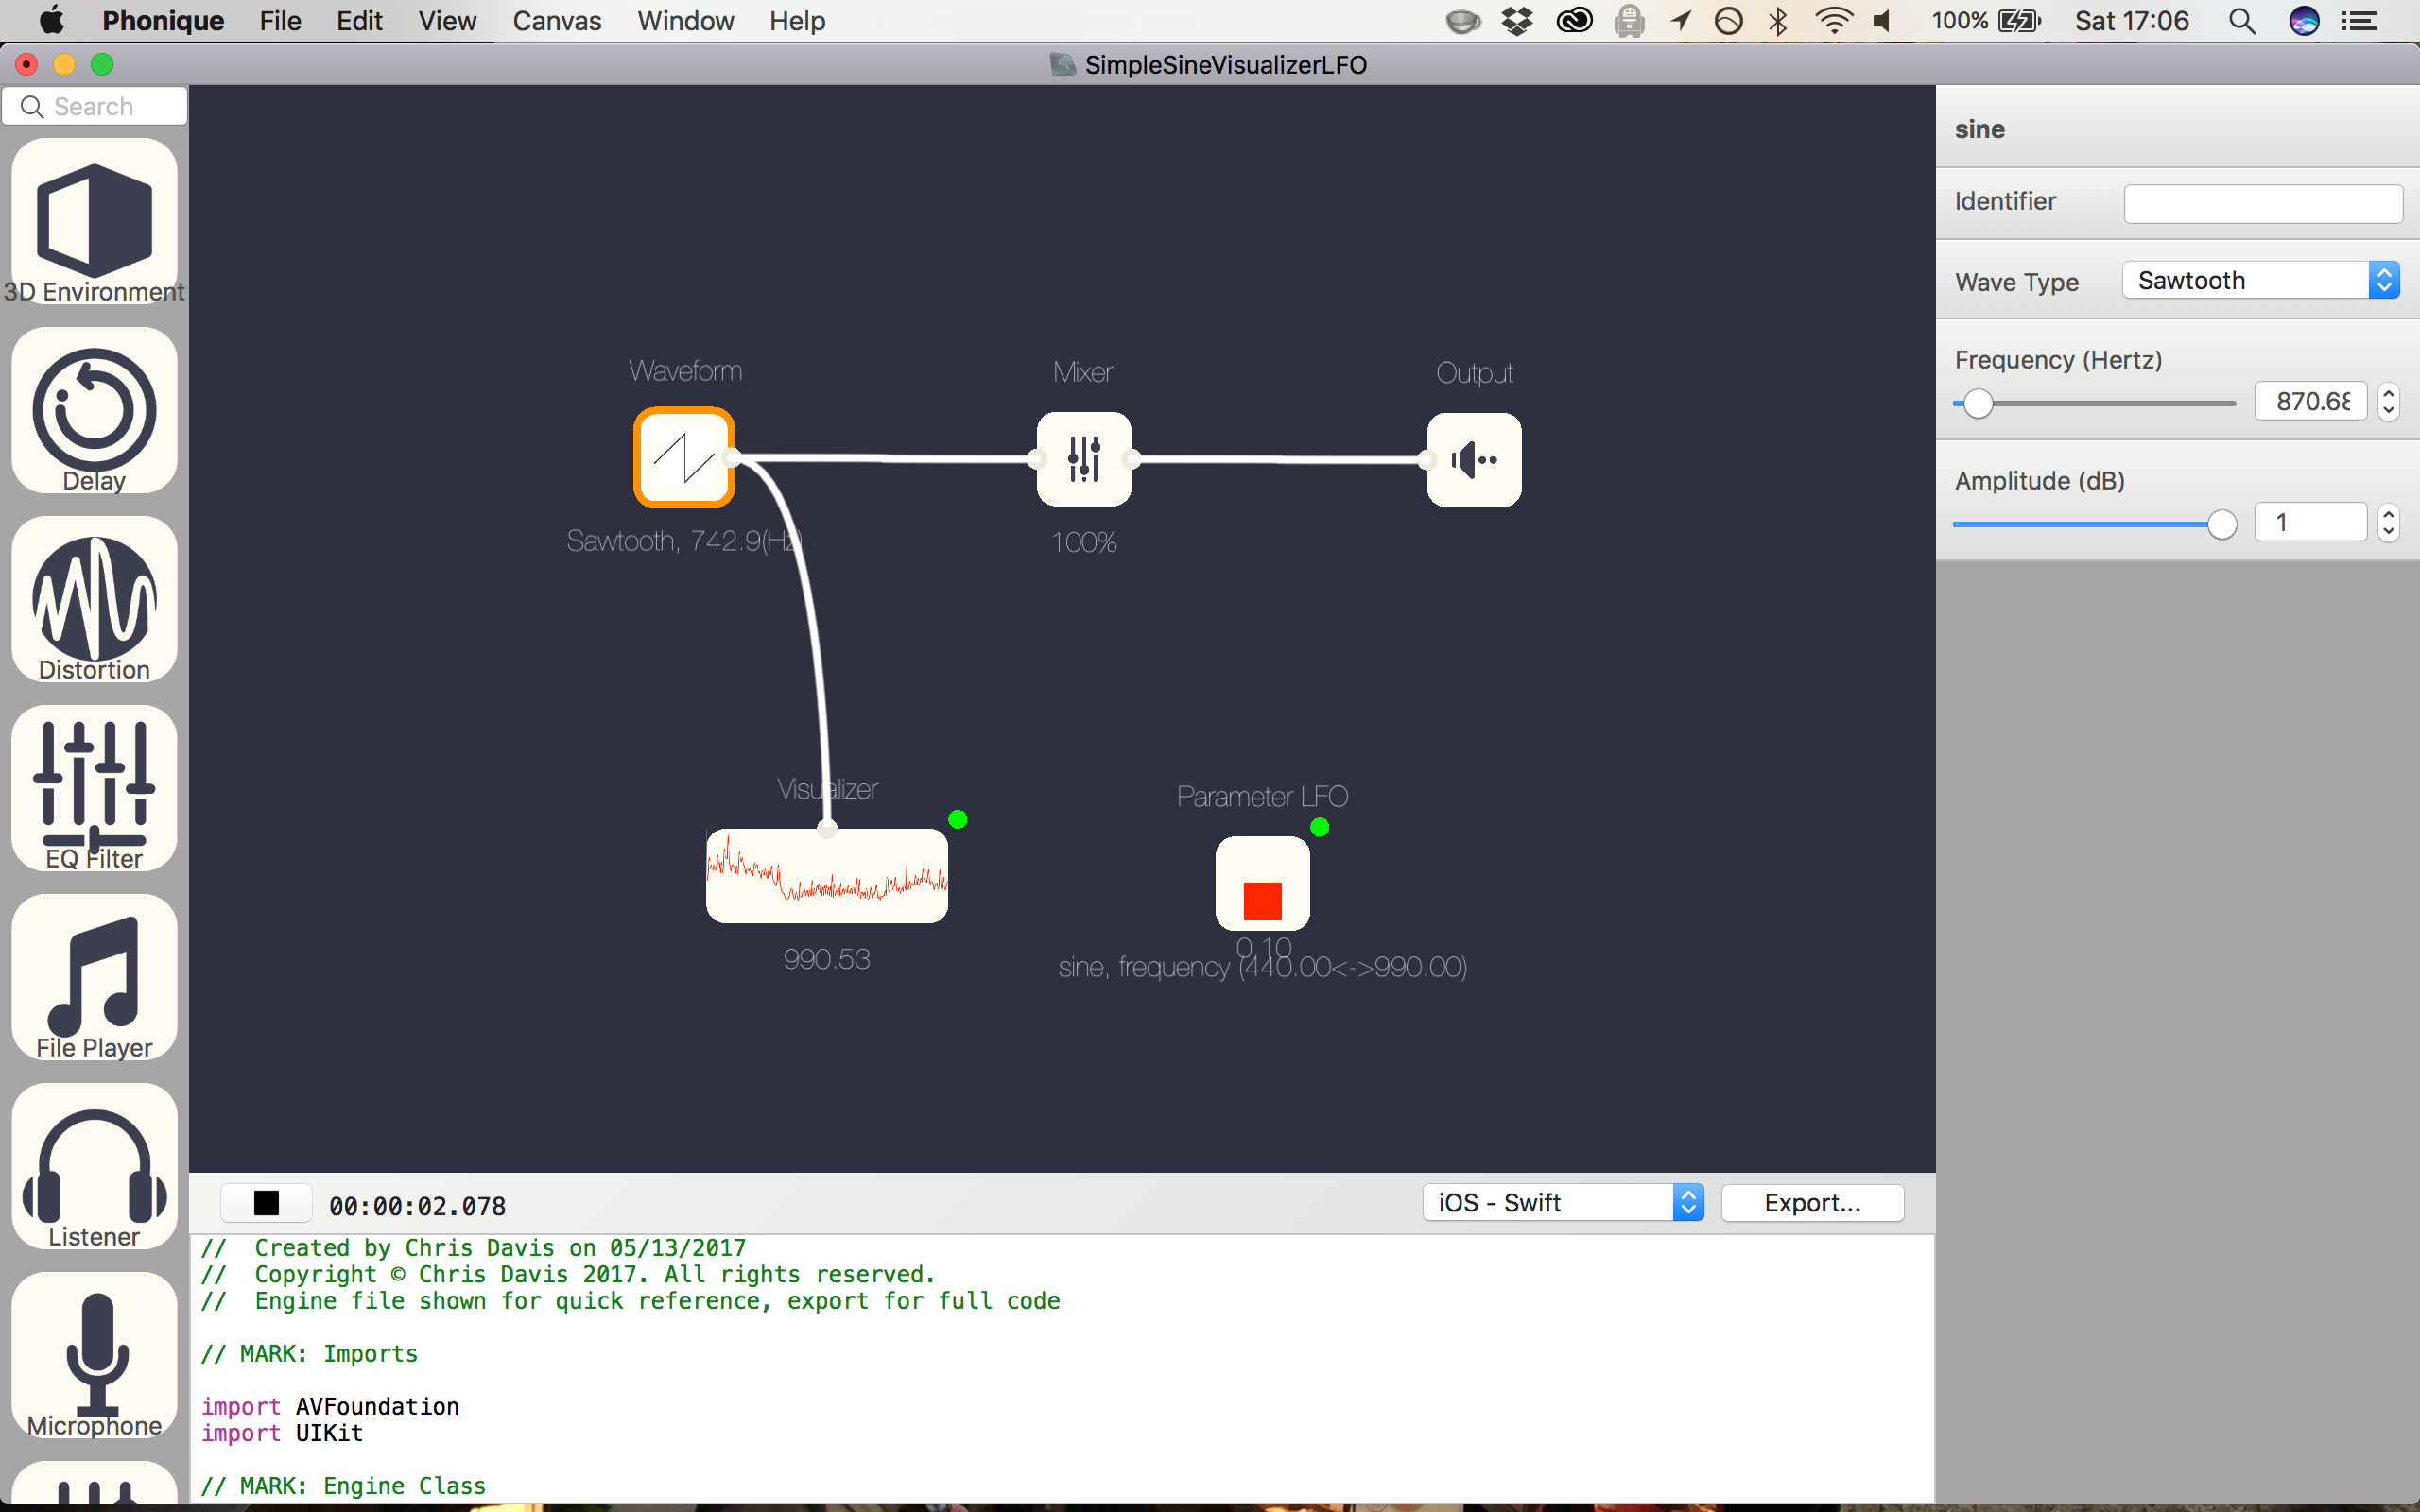Toggle the Visualizer green status dot
Screen dimensions: 2420x1512
pos(957,820)
